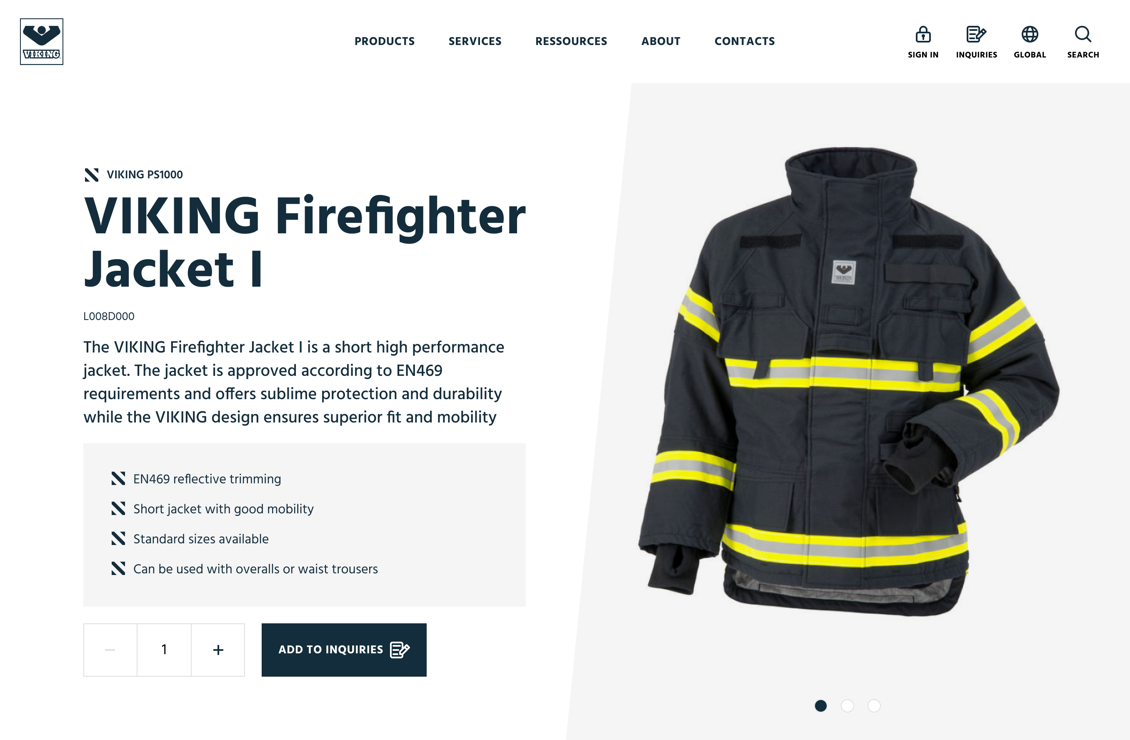Click the plus quantity stepper

218,650
